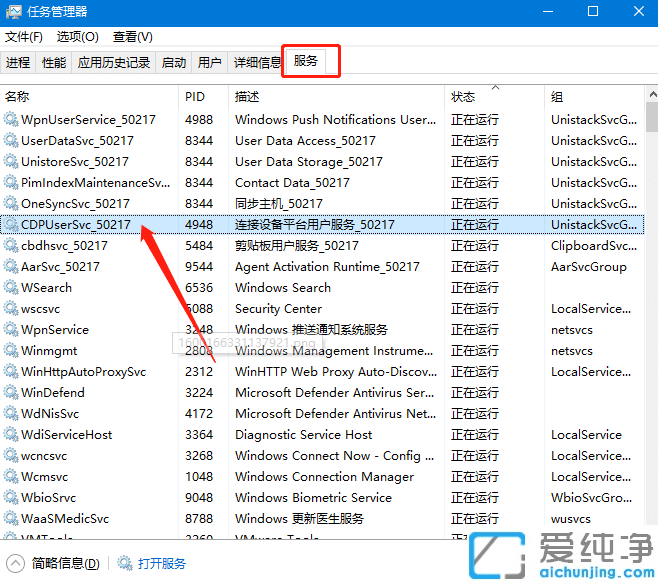Click description Windows Connection Manager

tap(324, 477)
